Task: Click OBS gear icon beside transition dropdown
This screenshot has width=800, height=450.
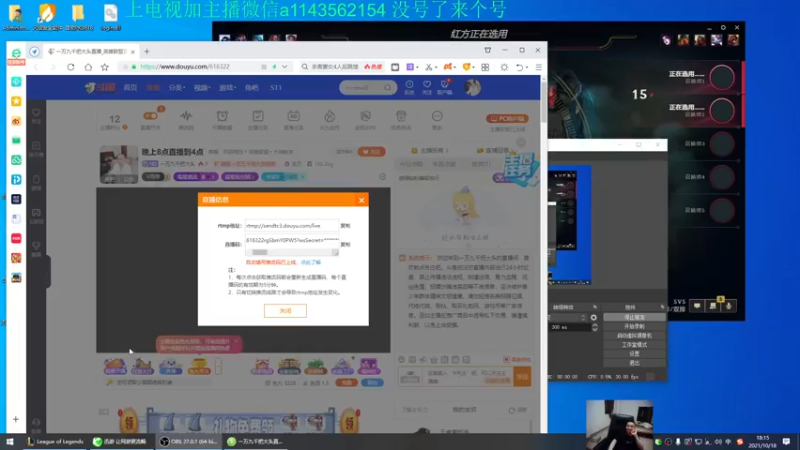Action: pyautogui.click(x=593, y=317)
